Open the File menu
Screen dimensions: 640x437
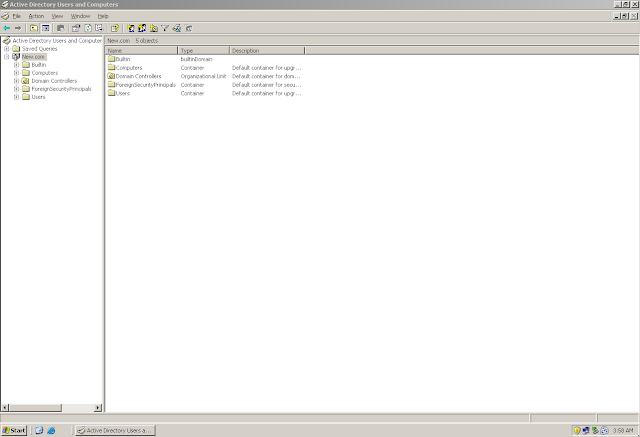[x=17, y=16]
